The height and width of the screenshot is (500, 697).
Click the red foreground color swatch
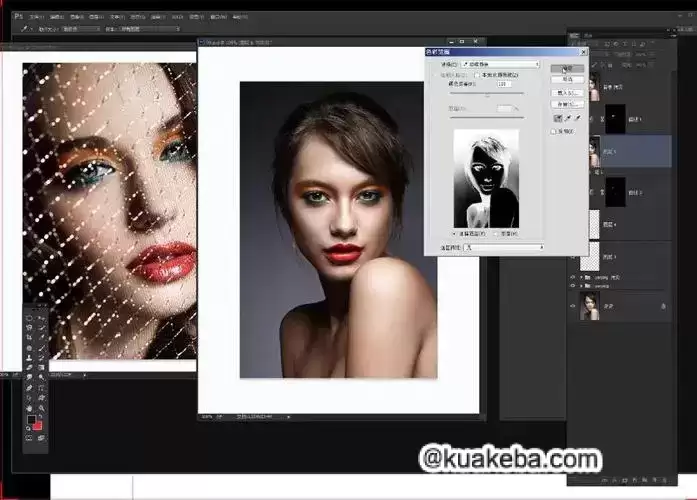(37, 425)
